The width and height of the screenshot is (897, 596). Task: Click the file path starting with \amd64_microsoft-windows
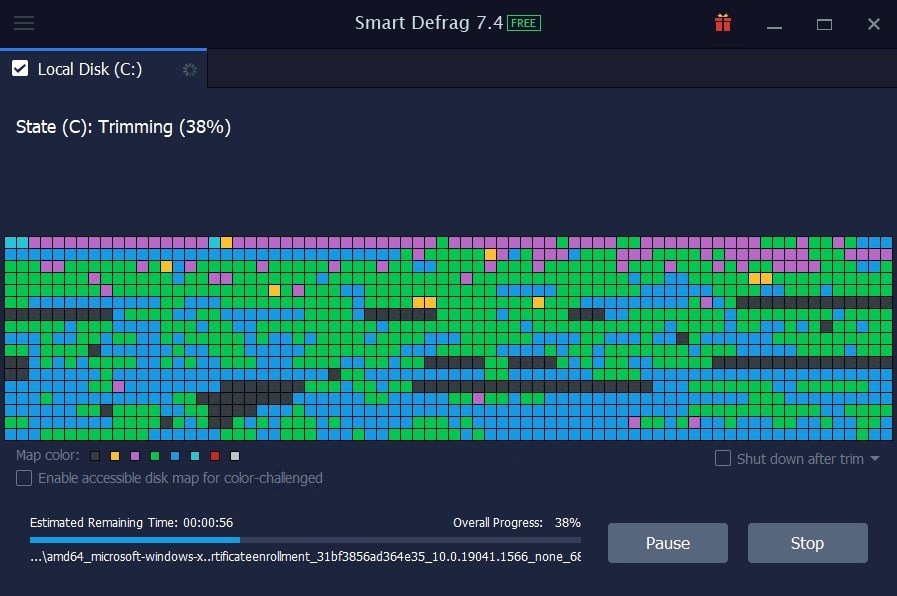tap(305, 557)
